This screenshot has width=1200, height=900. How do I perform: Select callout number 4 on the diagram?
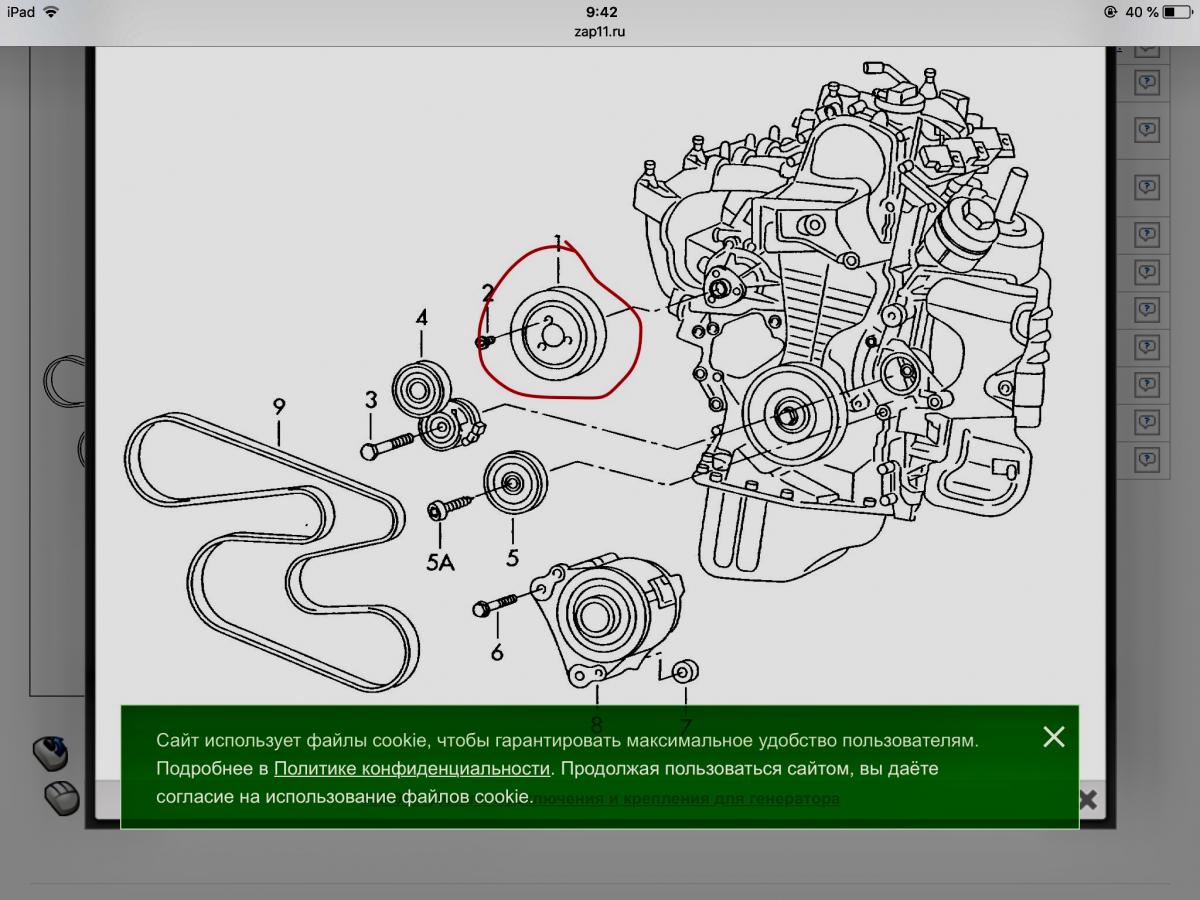pyautogui.click(x=422, y=318)
